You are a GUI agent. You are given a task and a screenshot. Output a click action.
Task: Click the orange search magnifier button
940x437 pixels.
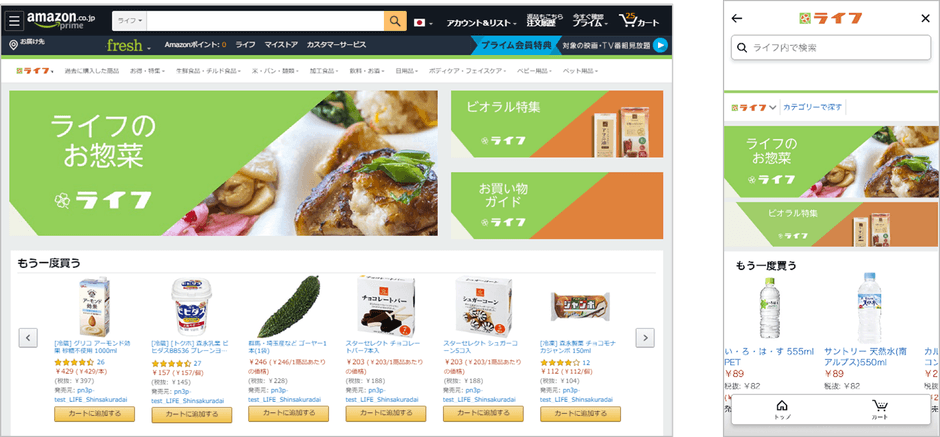click(394, 21)
